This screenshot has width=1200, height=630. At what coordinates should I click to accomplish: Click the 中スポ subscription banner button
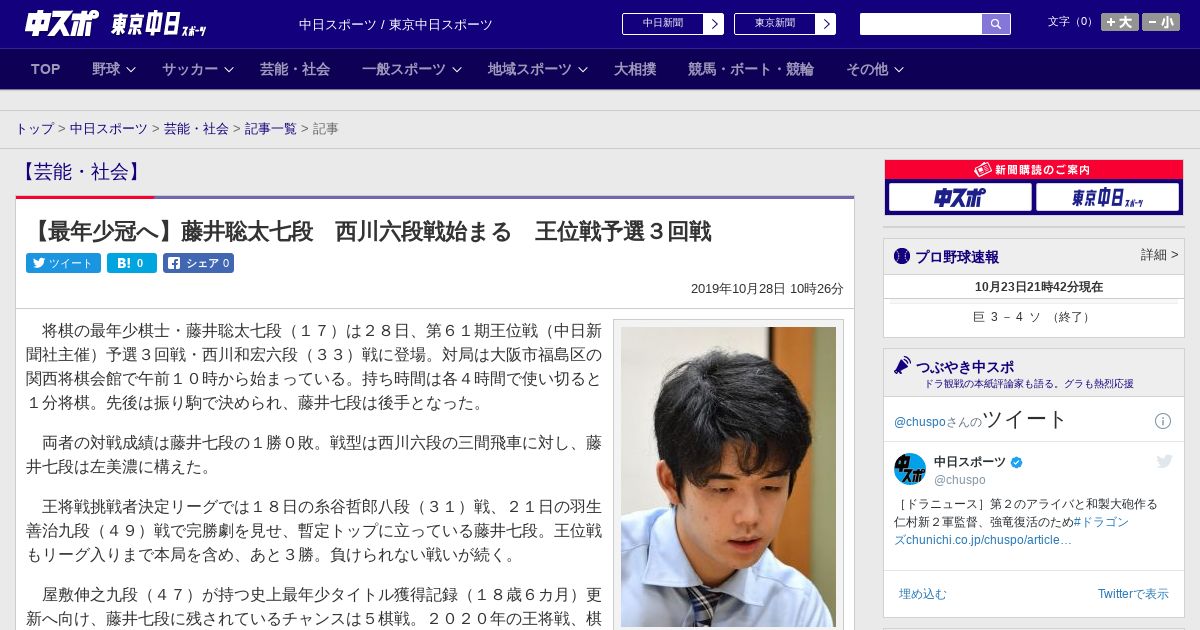point(960,197)
